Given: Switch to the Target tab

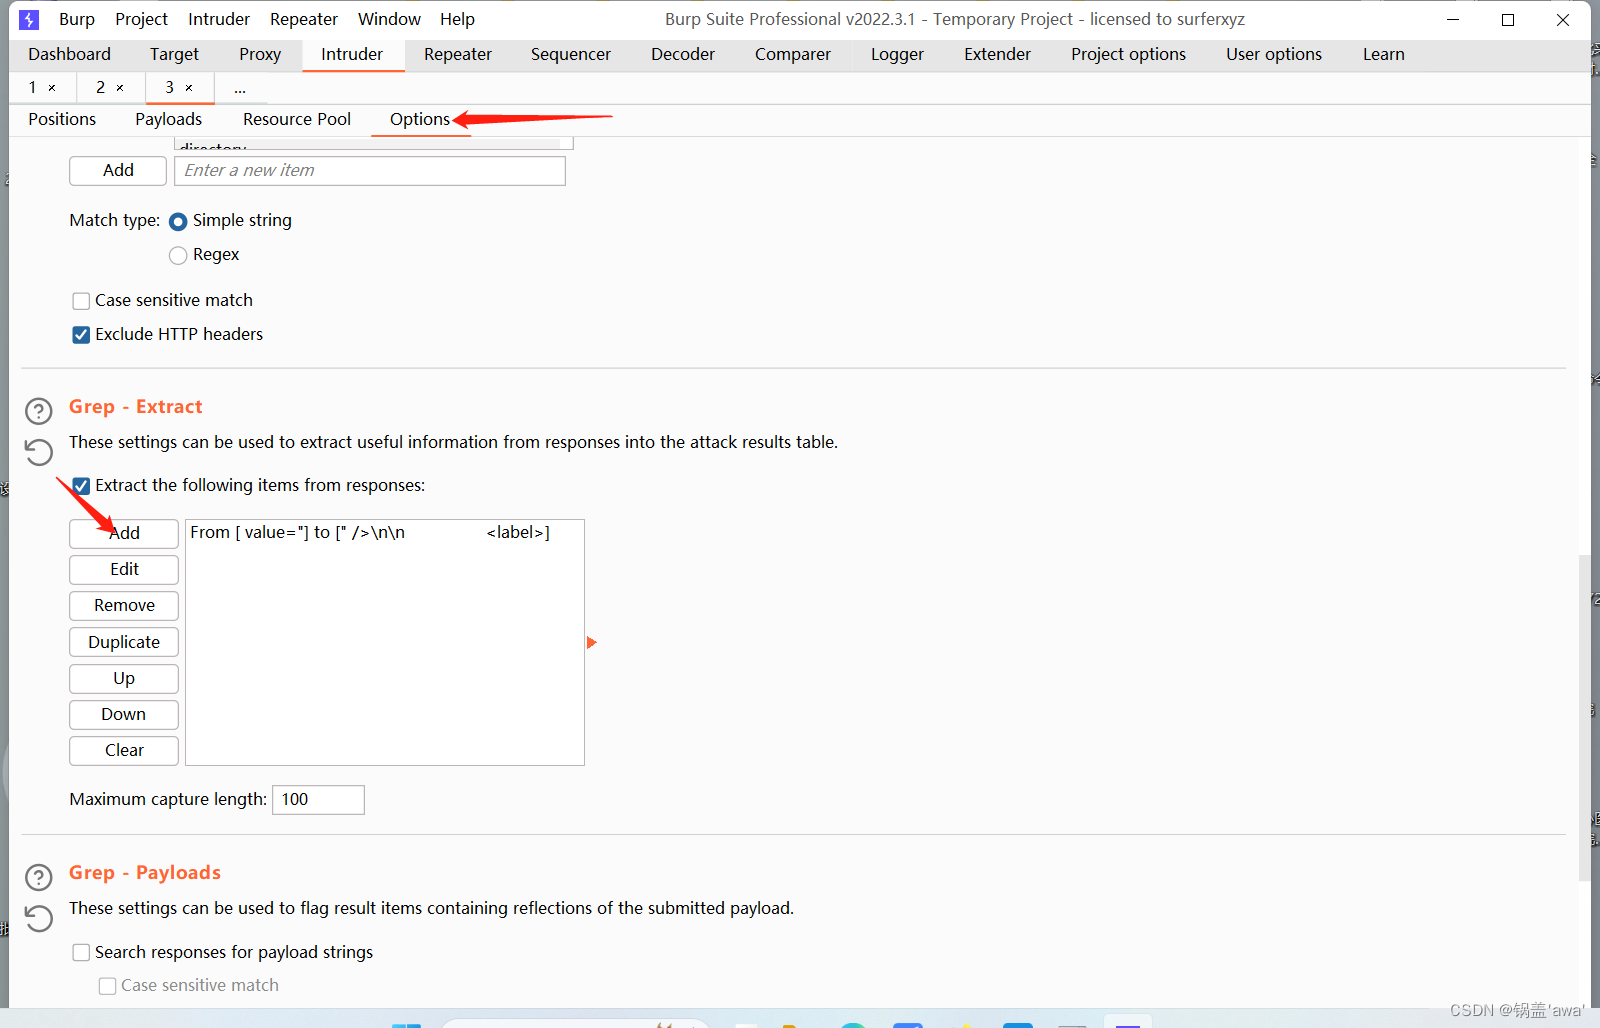Looking at the screenshot, I should (174, 54).
